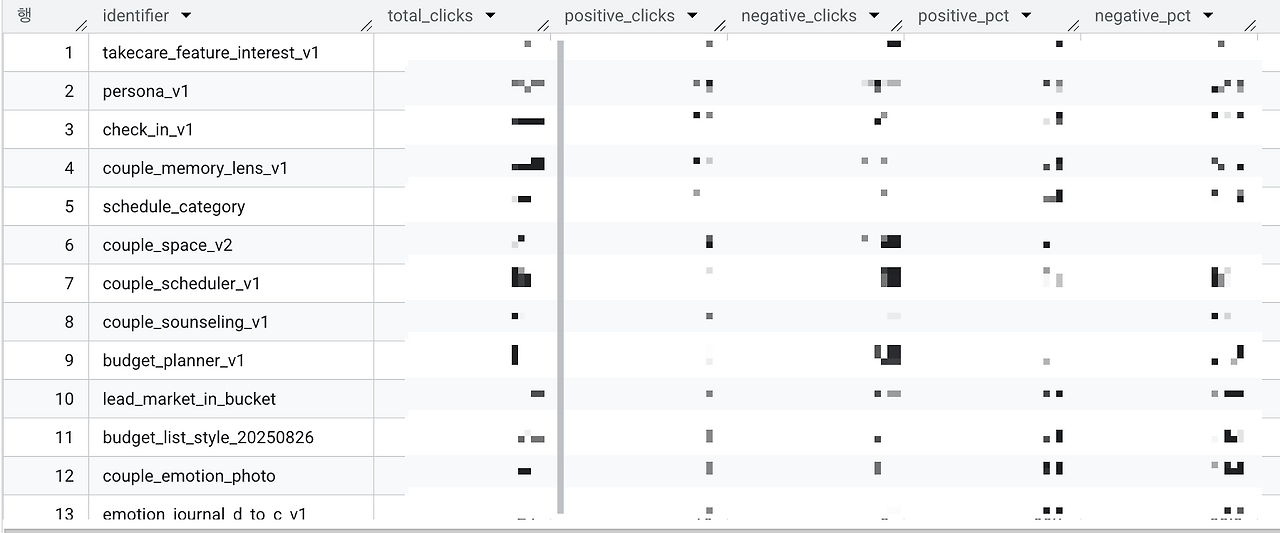Click the vertical gray scrollbar divider
Viewport: 1280px width, 533px height.
coord(560,277)
